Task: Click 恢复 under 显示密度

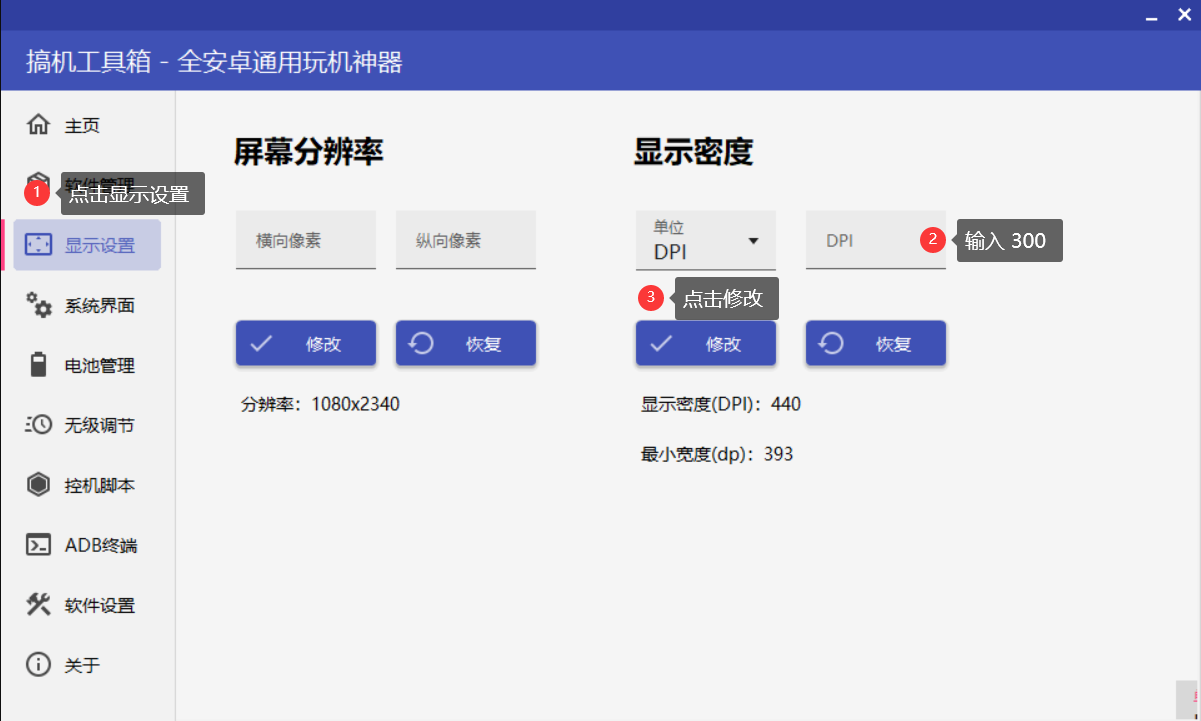Action: (x=876, y=343)
